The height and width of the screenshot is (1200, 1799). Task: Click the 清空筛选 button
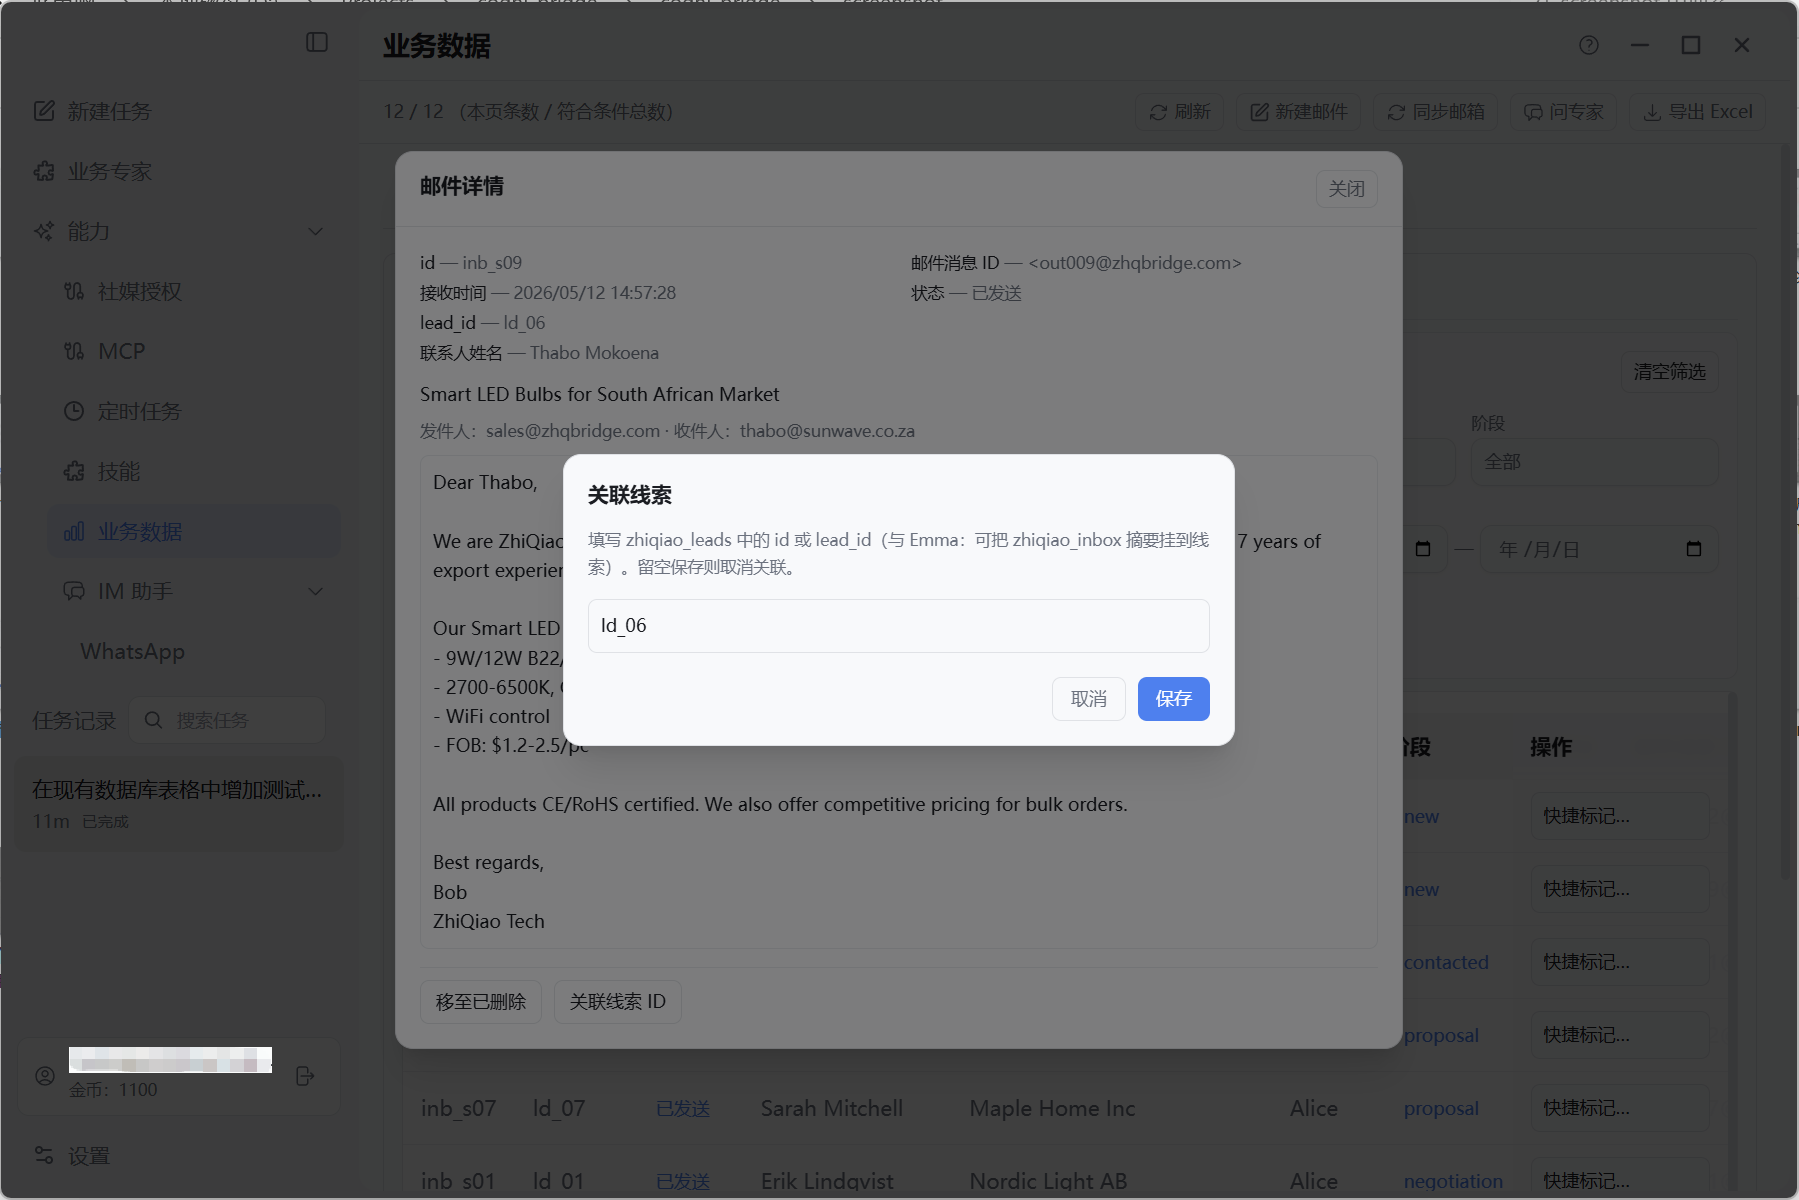[1669, 372]
